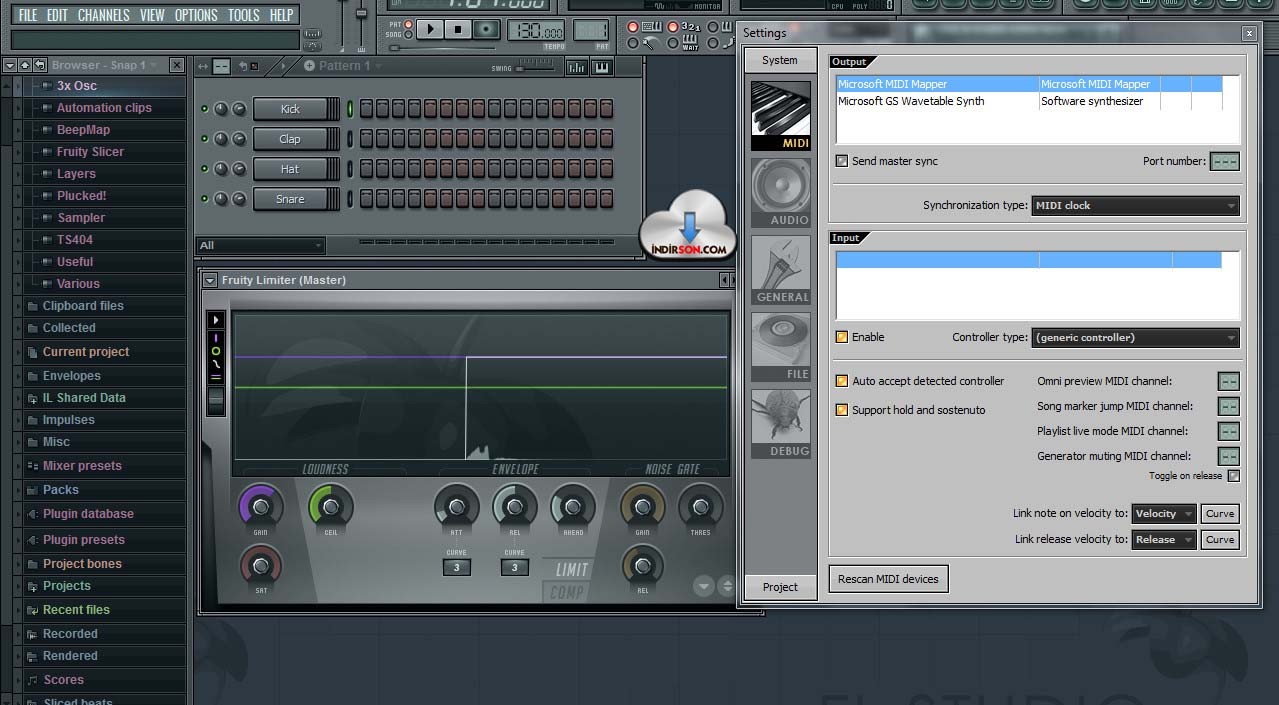The image size is (1279, 705).
Task: Click the transport Stop button
Action: click(x=458, y=29)
